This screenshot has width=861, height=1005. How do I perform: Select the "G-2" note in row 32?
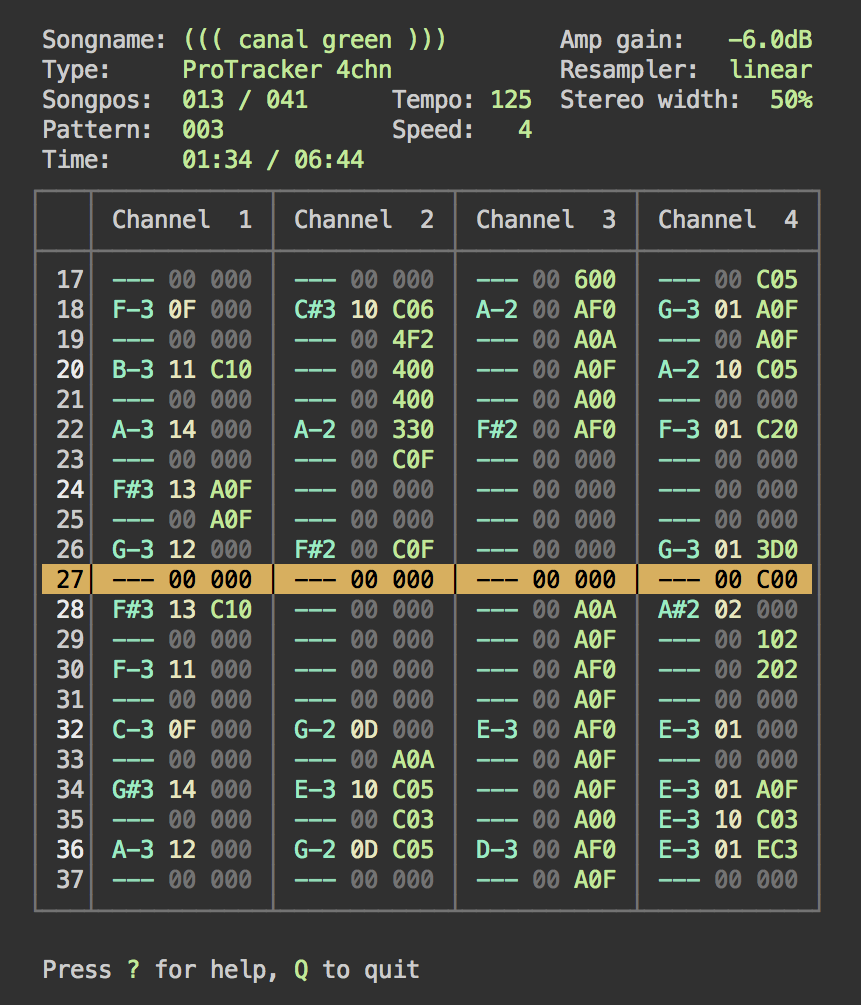(315, 729)
